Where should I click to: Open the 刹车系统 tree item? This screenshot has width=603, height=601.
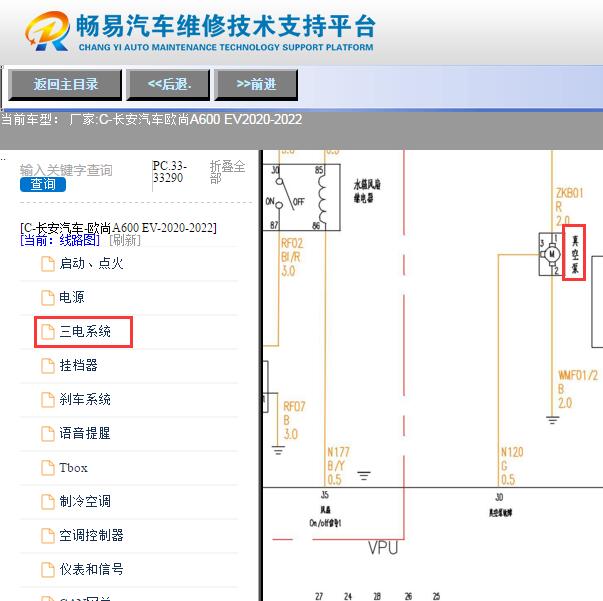85,400
